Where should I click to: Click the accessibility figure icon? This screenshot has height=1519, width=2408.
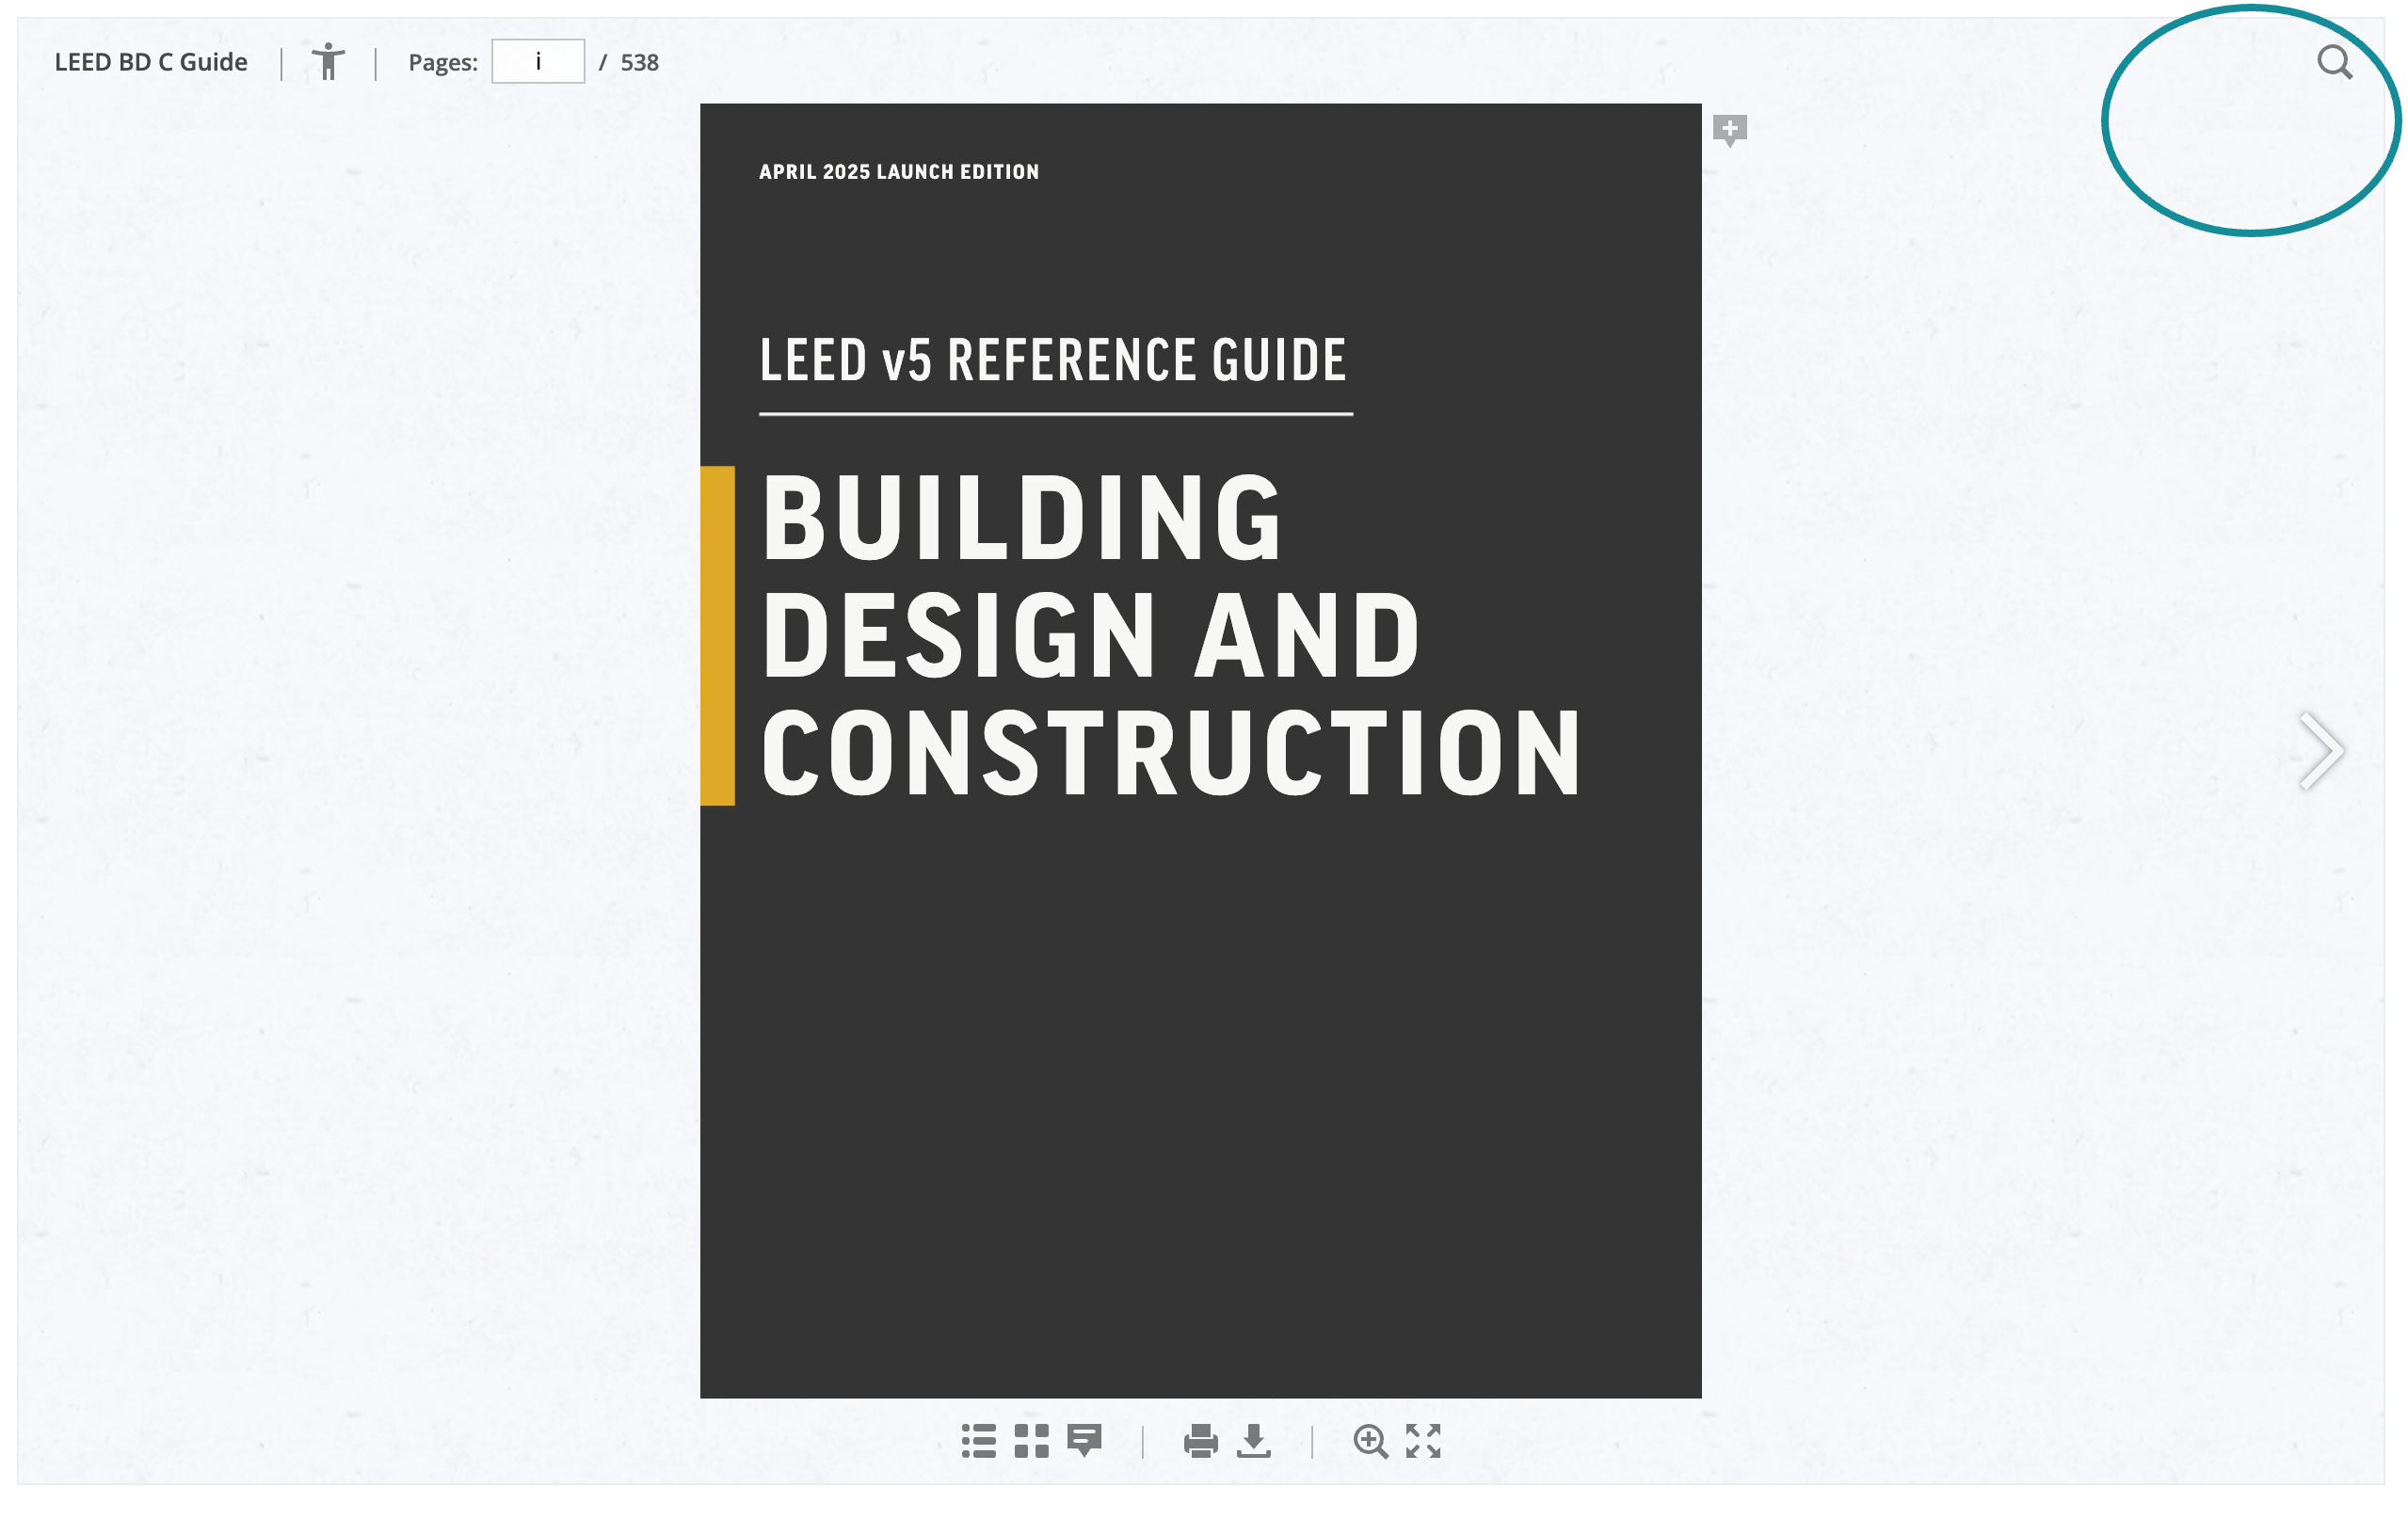(328, 62)
